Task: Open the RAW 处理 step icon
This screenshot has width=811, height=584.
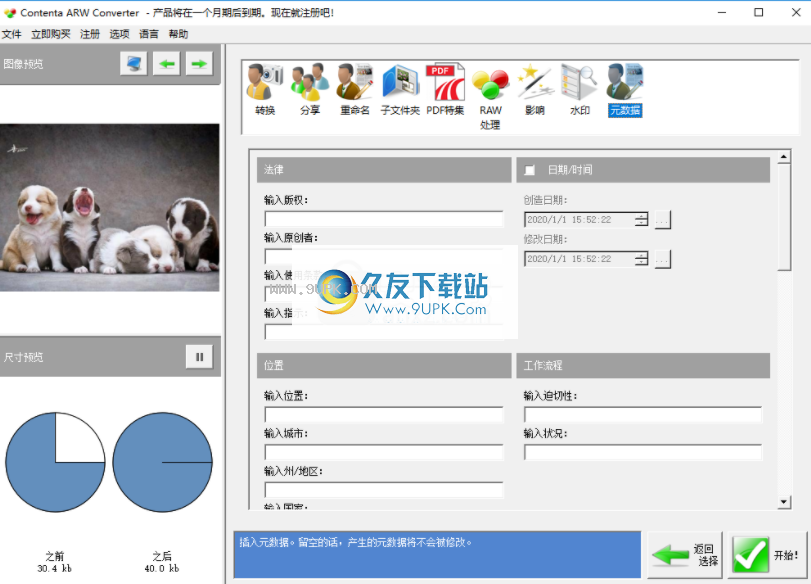Action: click(x=490, y=97)
